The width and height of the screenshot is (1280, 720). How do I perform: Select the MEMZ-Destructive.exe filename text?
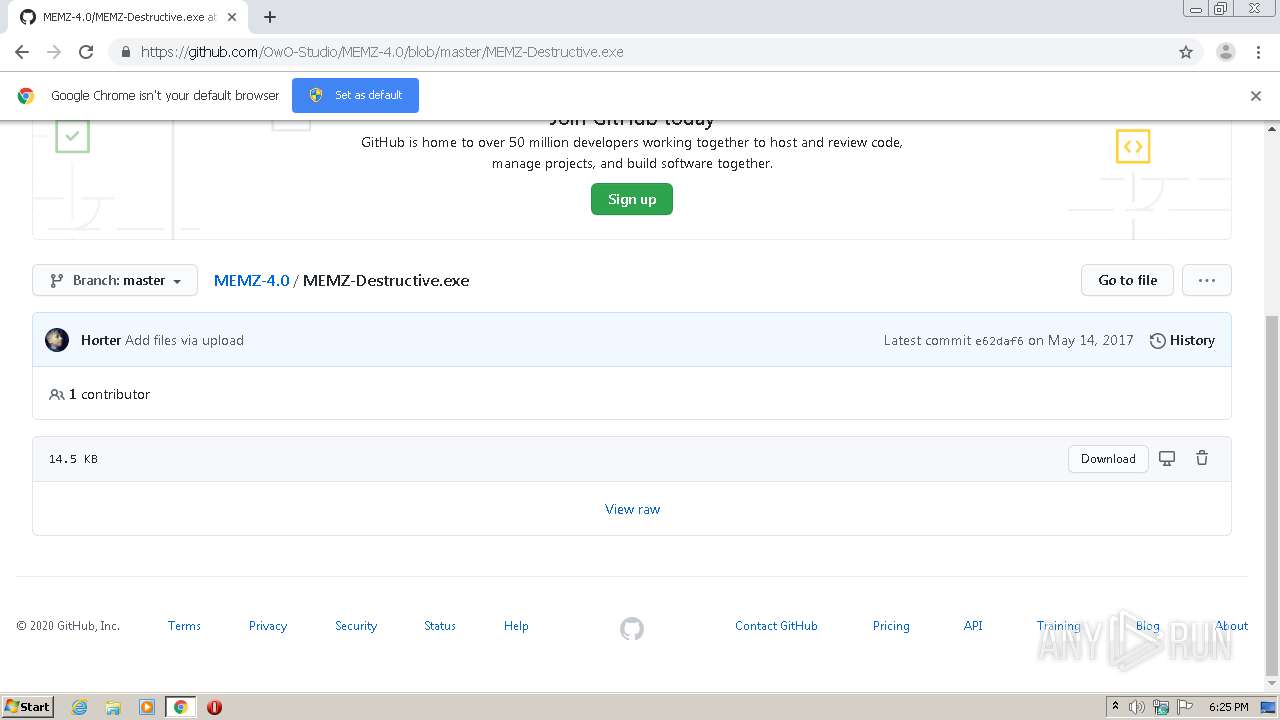(x=386, y=280)
